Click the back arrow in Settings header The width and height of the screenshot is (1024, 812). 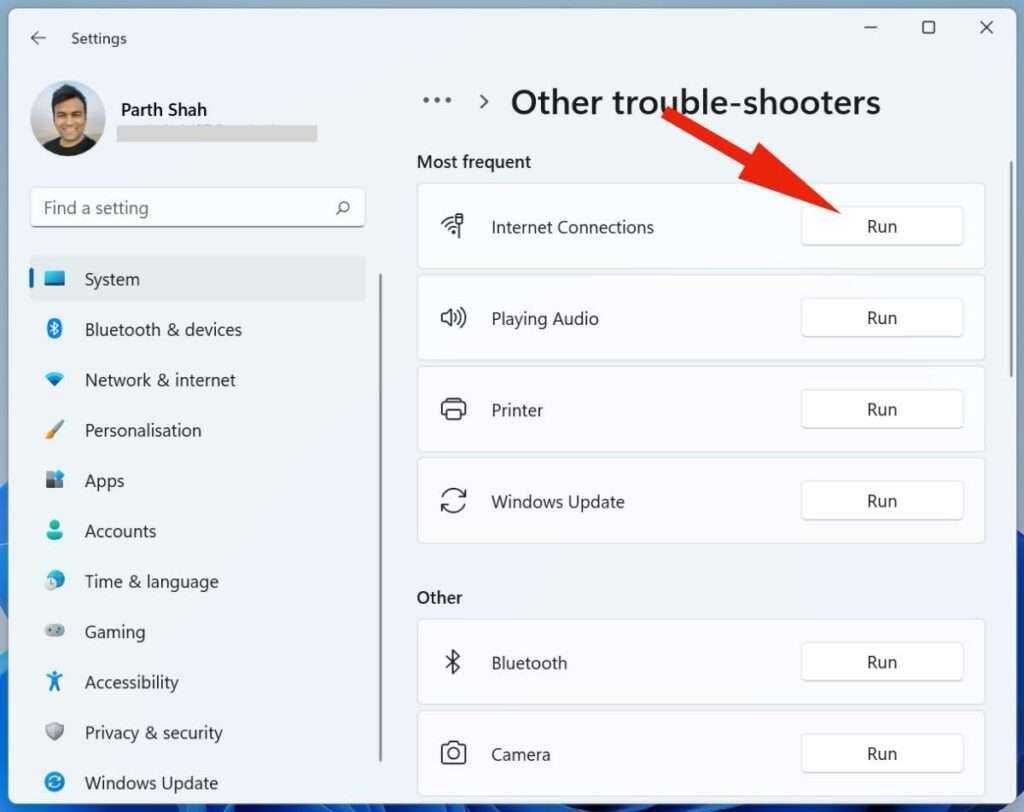(x=38, y=38)
